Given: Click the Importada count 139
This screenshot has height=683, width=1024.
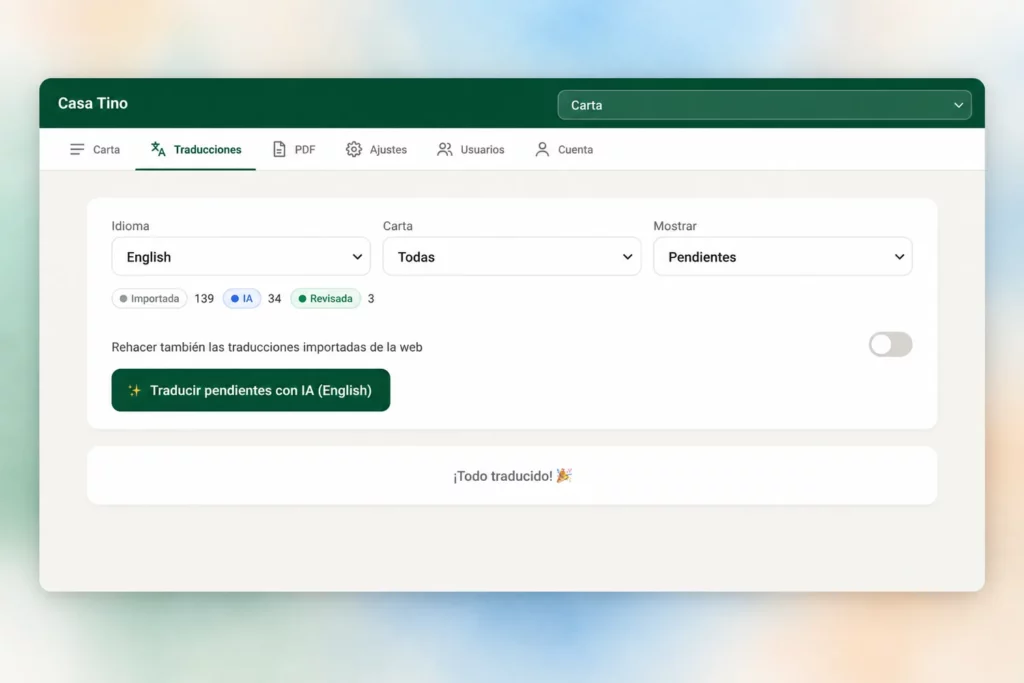Looking at the screenshot, I should click(204, 298).
